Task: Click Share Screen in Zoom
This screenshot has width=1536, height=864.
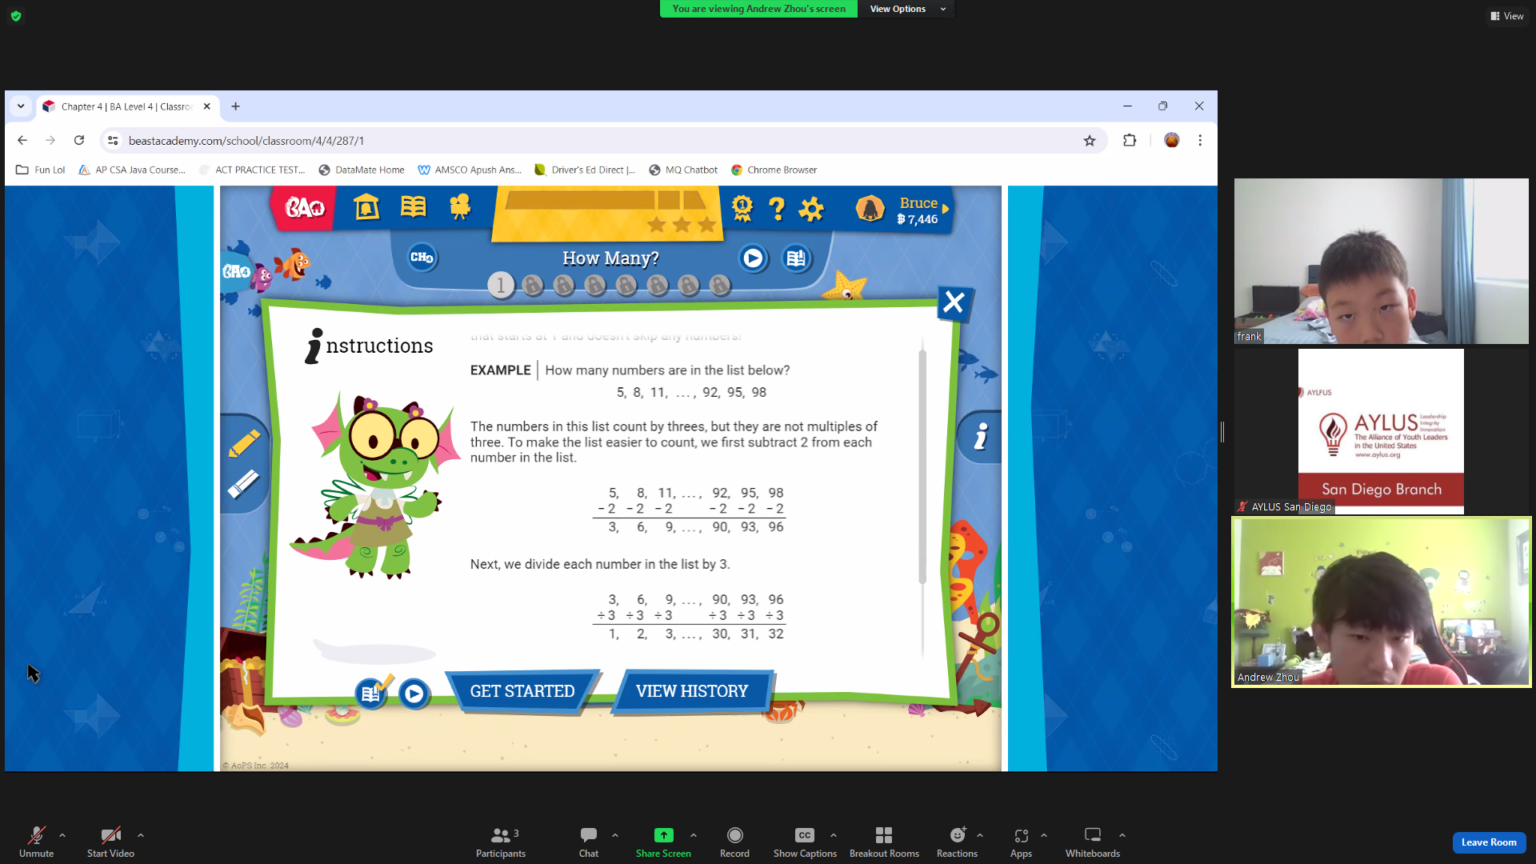Action: pyautogui.click(x=663, y=841)
